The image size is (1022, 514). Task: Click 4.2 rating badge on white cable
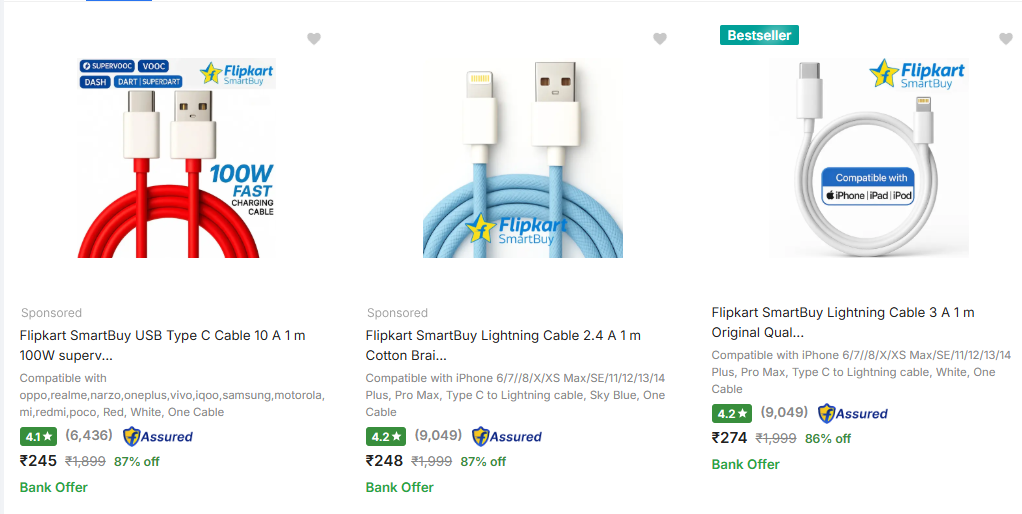pos(731,413)
